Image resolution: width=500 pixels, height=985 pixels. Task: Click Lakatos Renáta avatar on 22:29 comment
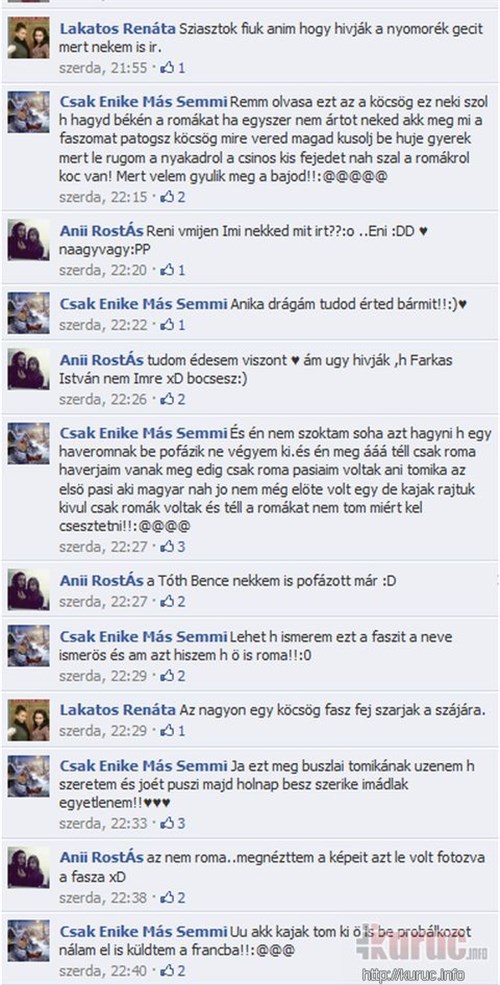pyautogui.click(x=29, y=720)
